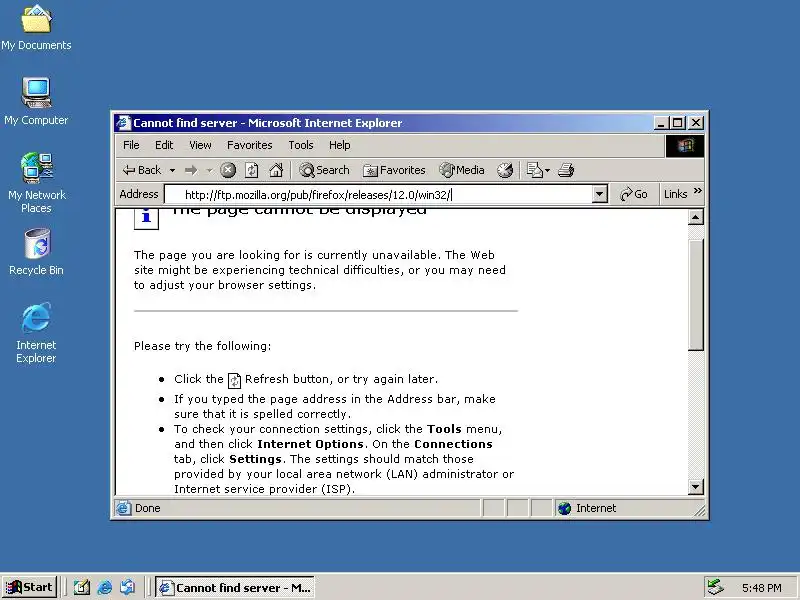Image resolution: width=800 pixels, height=600 pixels.
Task: Click the 'Cannot find server' taskbar button
Action: pos(235,588)
